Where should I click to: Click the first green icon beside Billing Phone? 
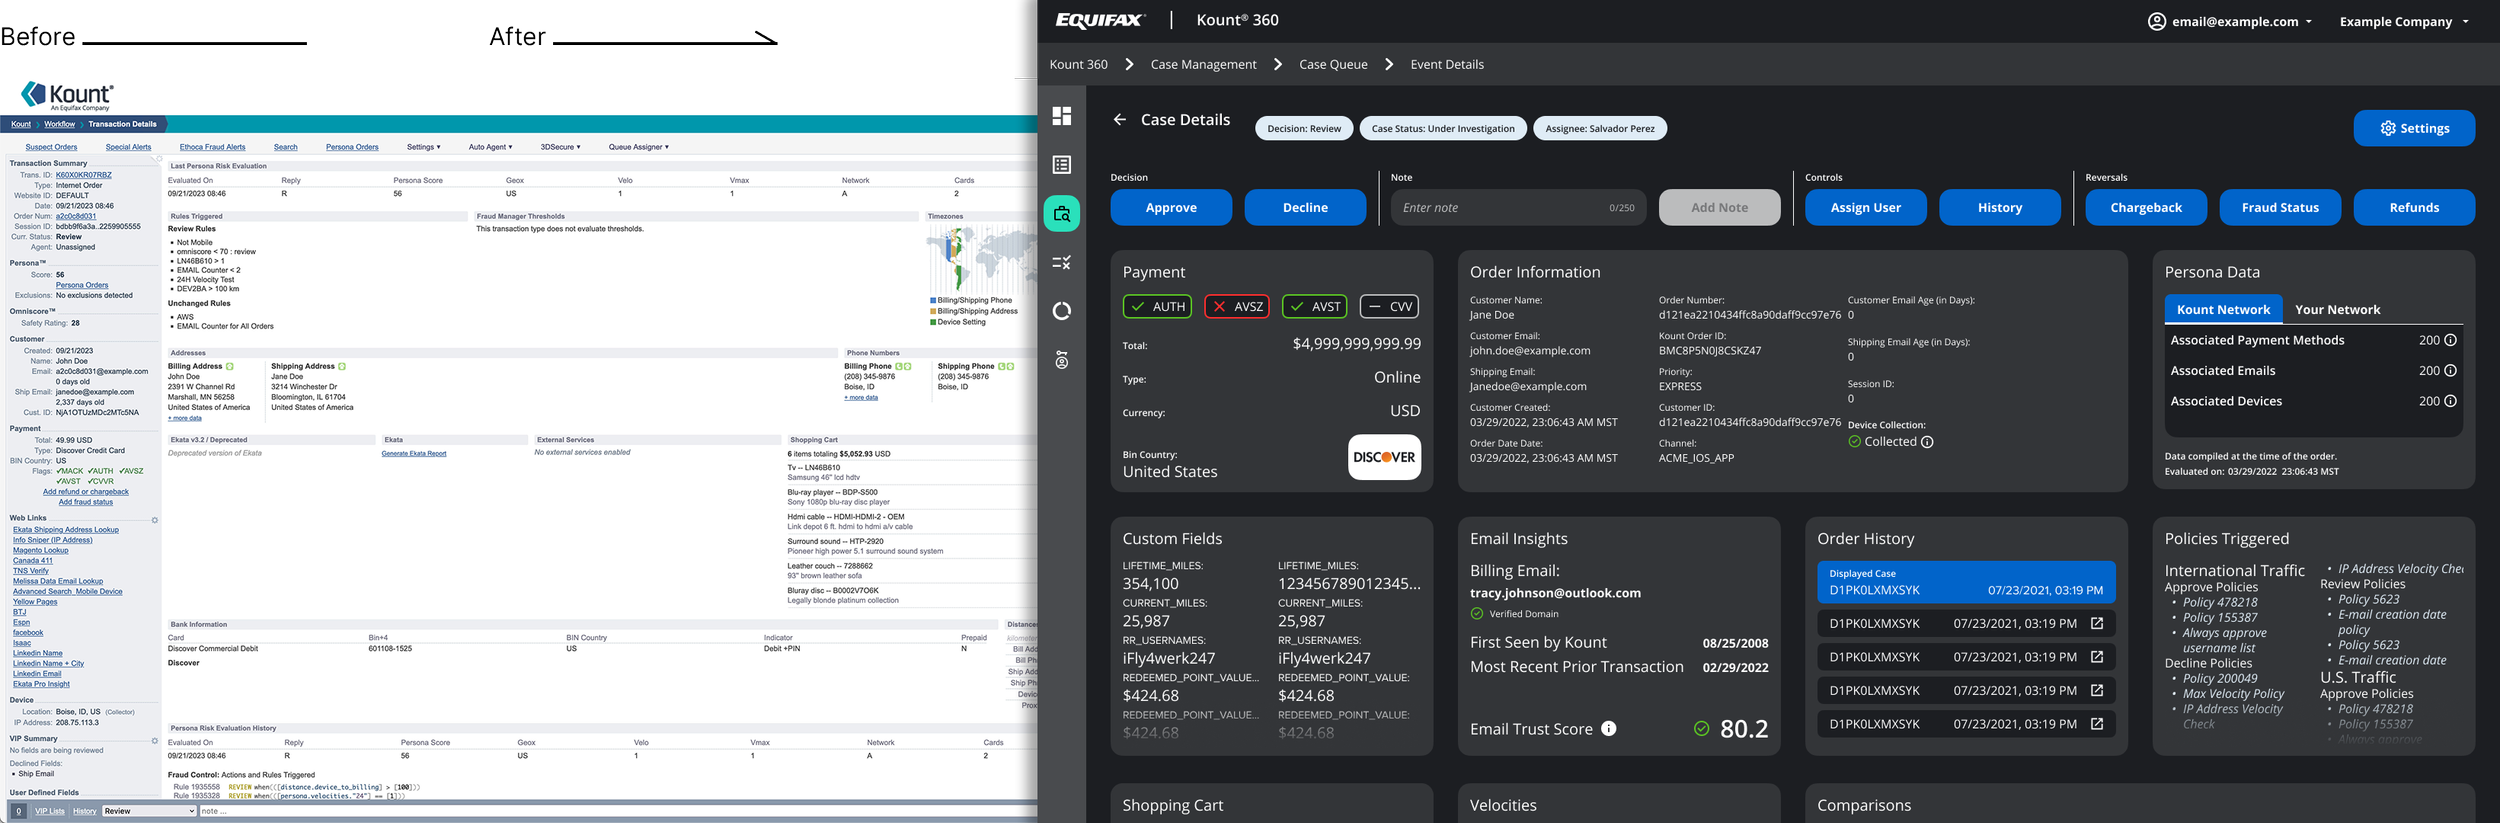[x=899, y=366]
